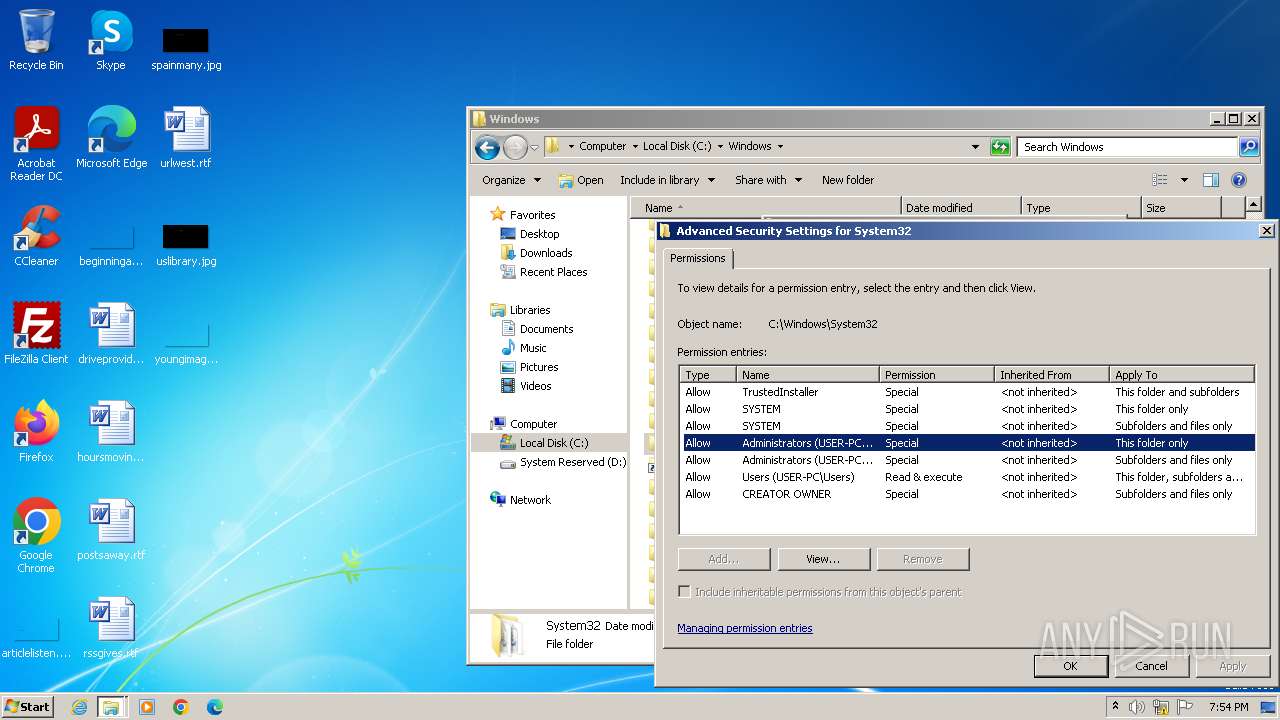Click the Search Windows input field
The image size is (1280, 720).
click(x=1127, y=147)
